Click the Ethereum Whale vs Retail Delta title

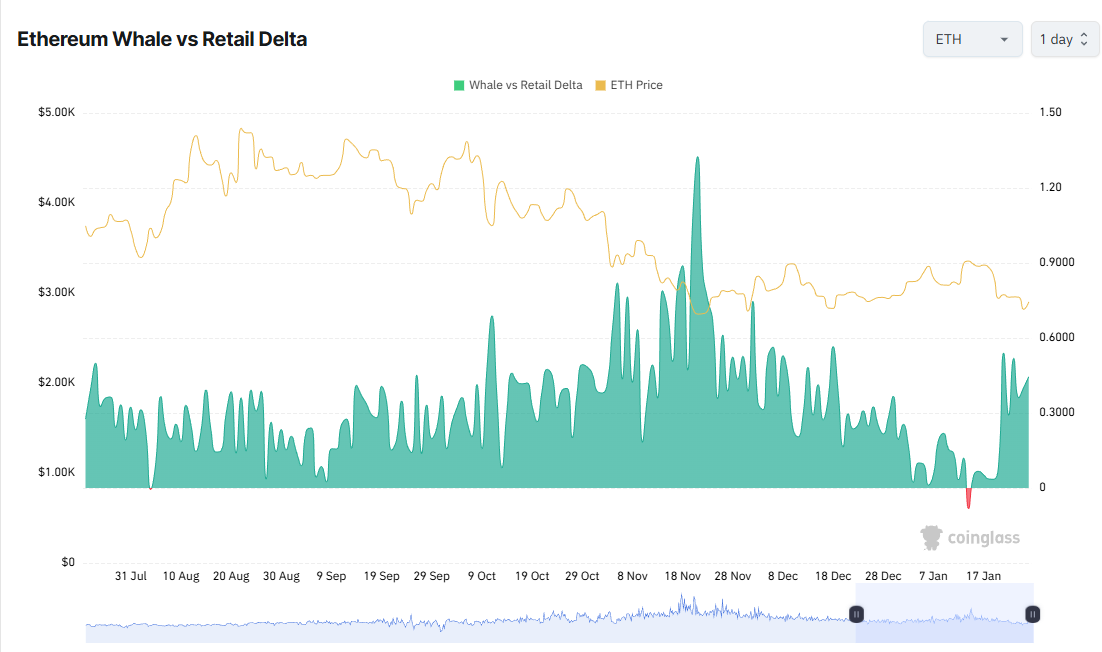[161, 39]
